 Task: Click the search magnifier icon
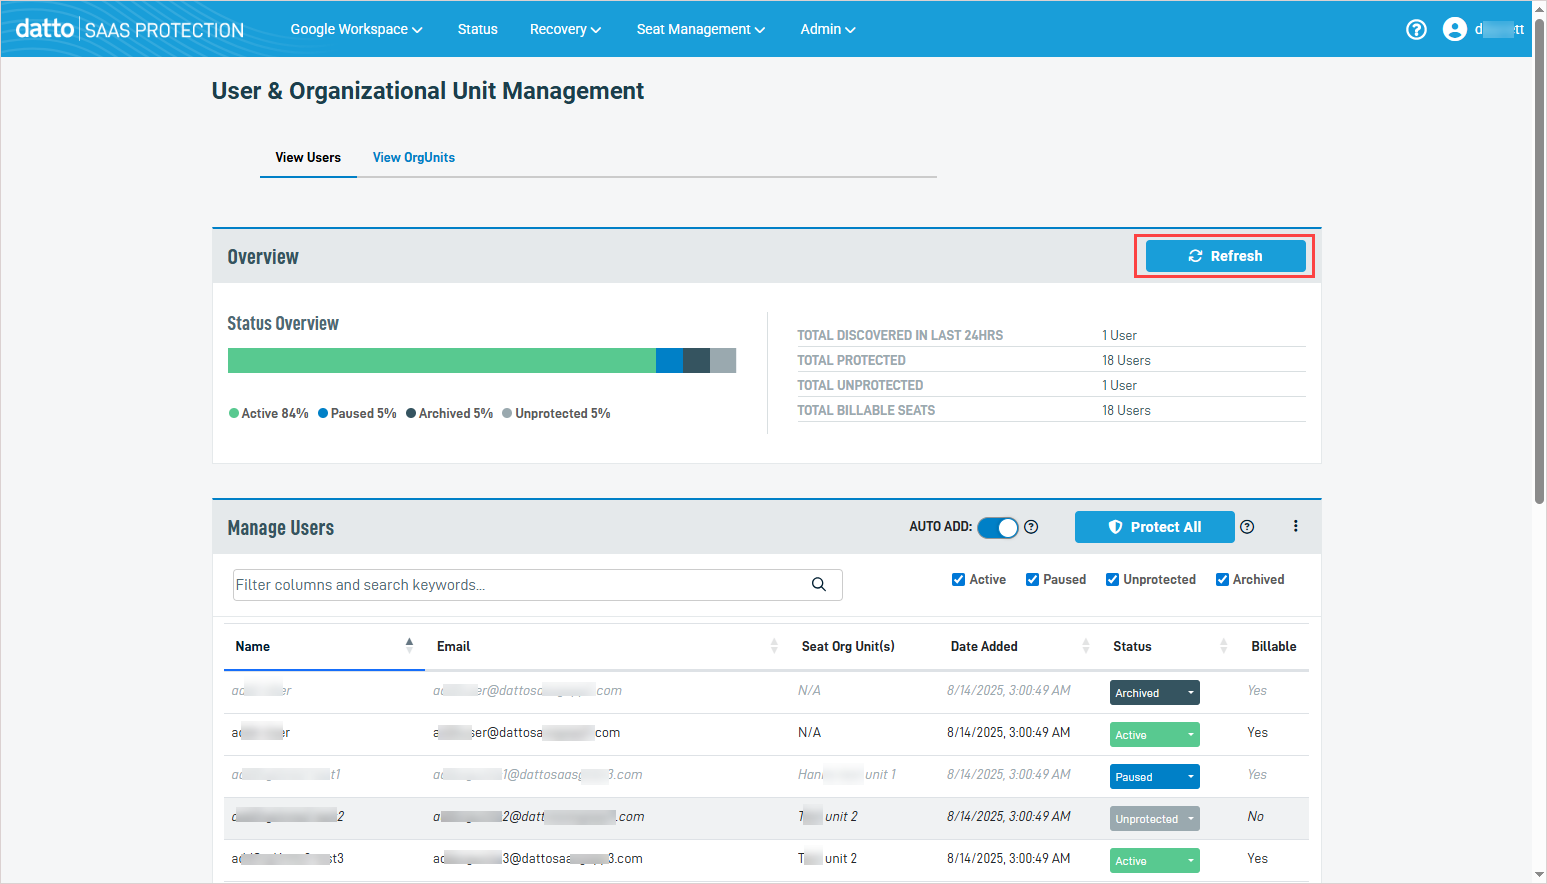pos(818,585)
